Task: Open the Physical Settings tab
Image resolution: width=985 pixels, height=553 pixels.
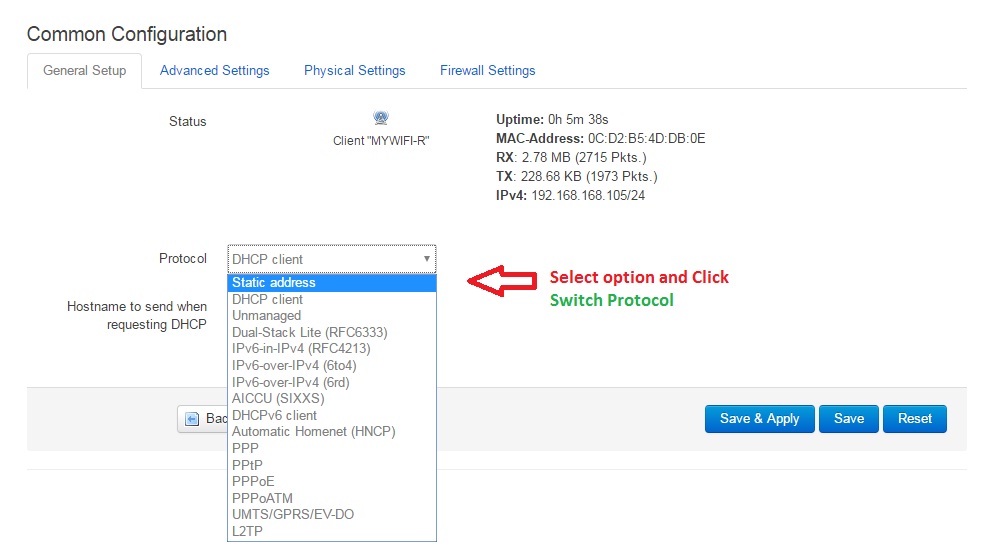Action: (354, 70)
